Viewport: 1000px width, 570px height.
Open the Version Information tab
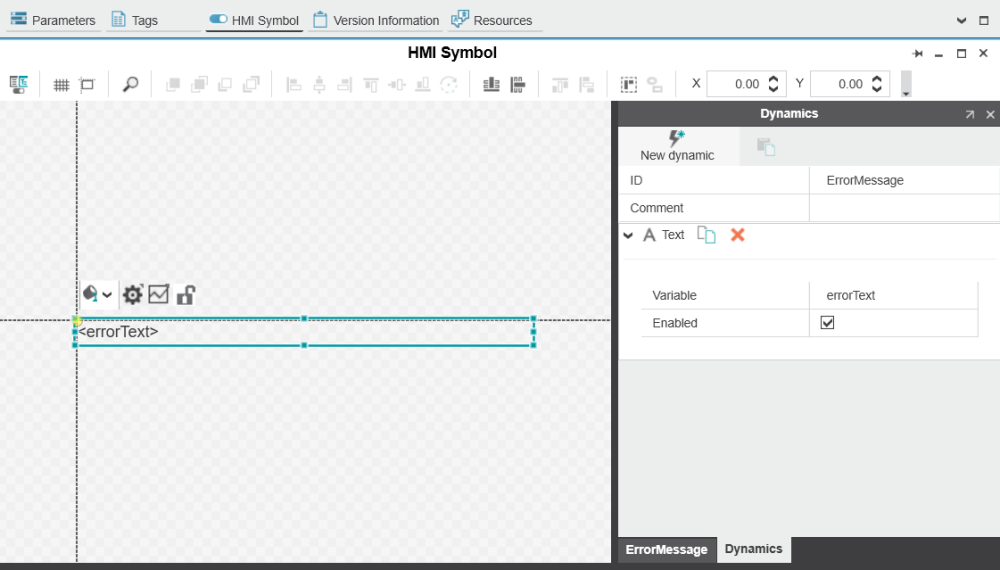[376, 20]
